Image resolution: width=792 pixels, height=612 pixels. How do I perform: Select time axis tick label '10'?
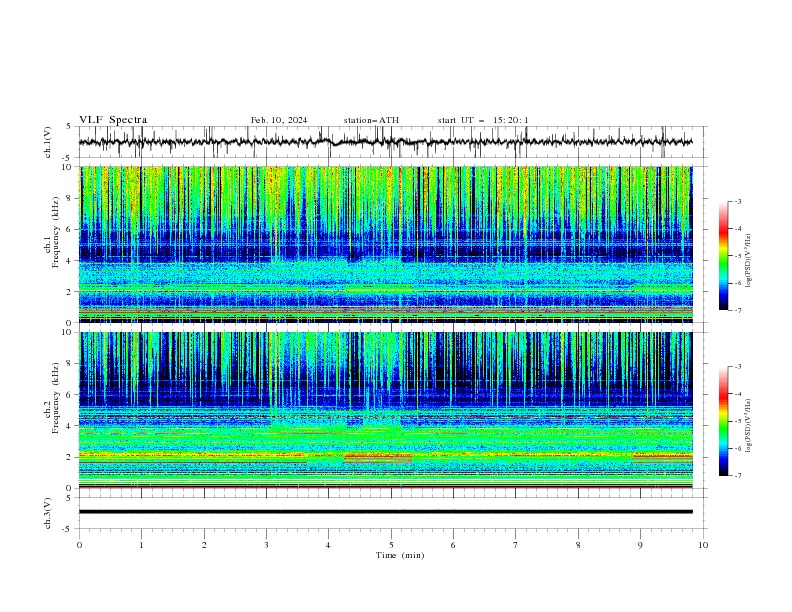703,545
